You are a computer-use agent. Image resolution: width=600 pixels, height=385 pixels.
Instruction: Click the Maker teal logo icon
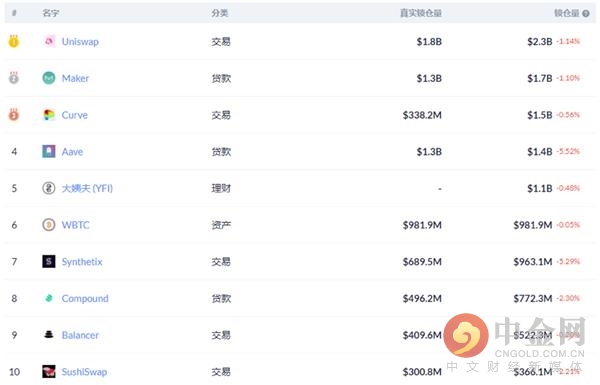pos(49,78)
